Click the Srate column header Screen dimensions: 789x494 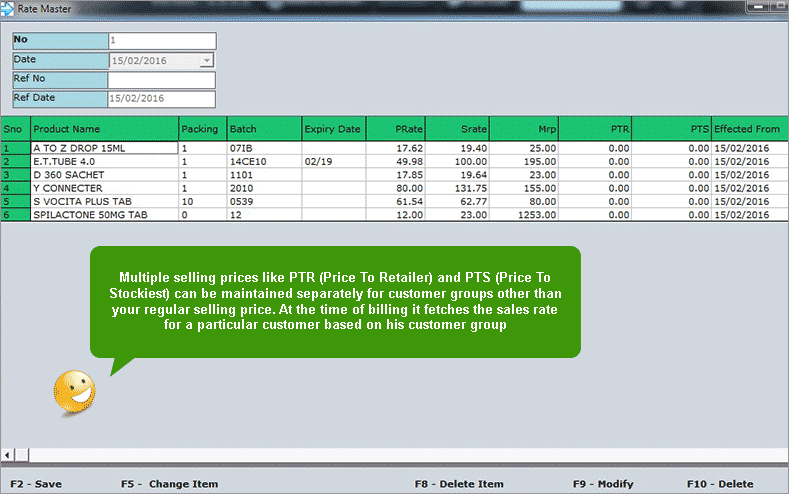[x=457, y=129]
